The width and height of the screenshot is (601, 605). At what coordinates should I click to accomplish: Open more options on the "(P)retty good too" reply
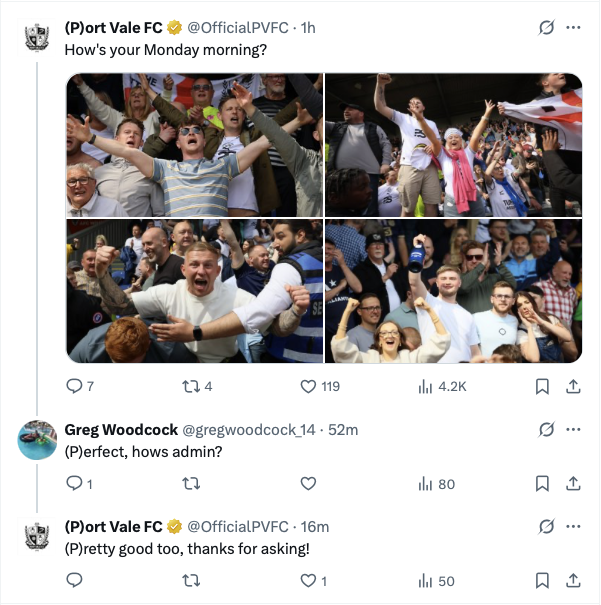[573, 526]
